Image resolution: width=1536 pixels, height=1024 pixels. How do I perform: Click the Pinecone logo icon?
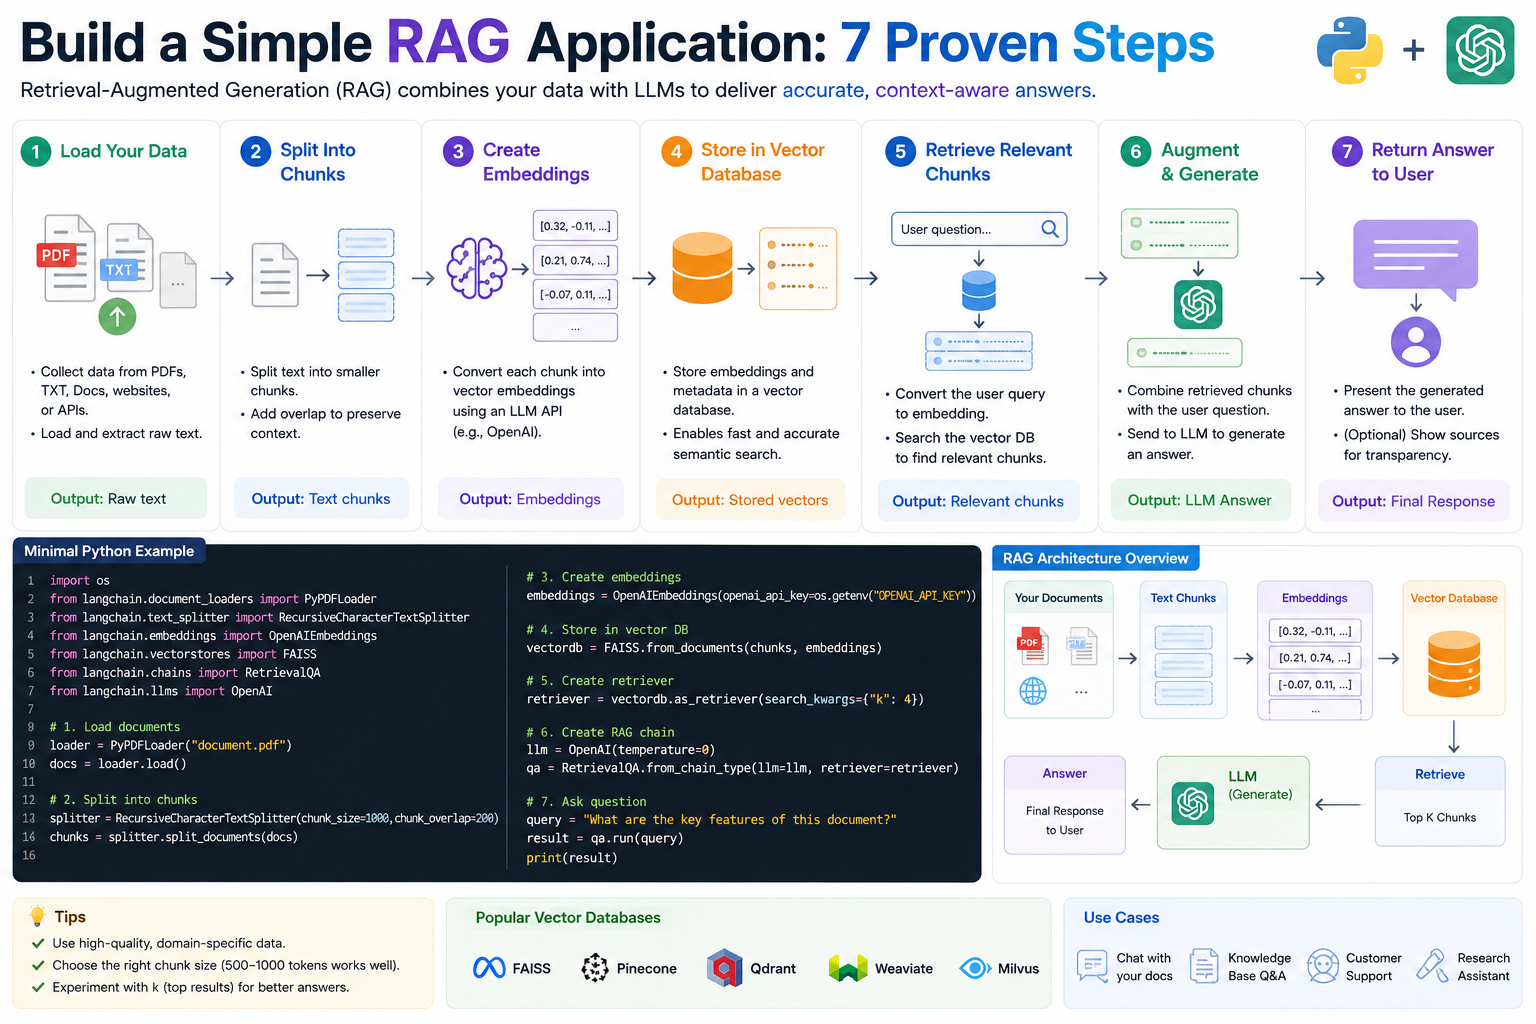(595, 968)
